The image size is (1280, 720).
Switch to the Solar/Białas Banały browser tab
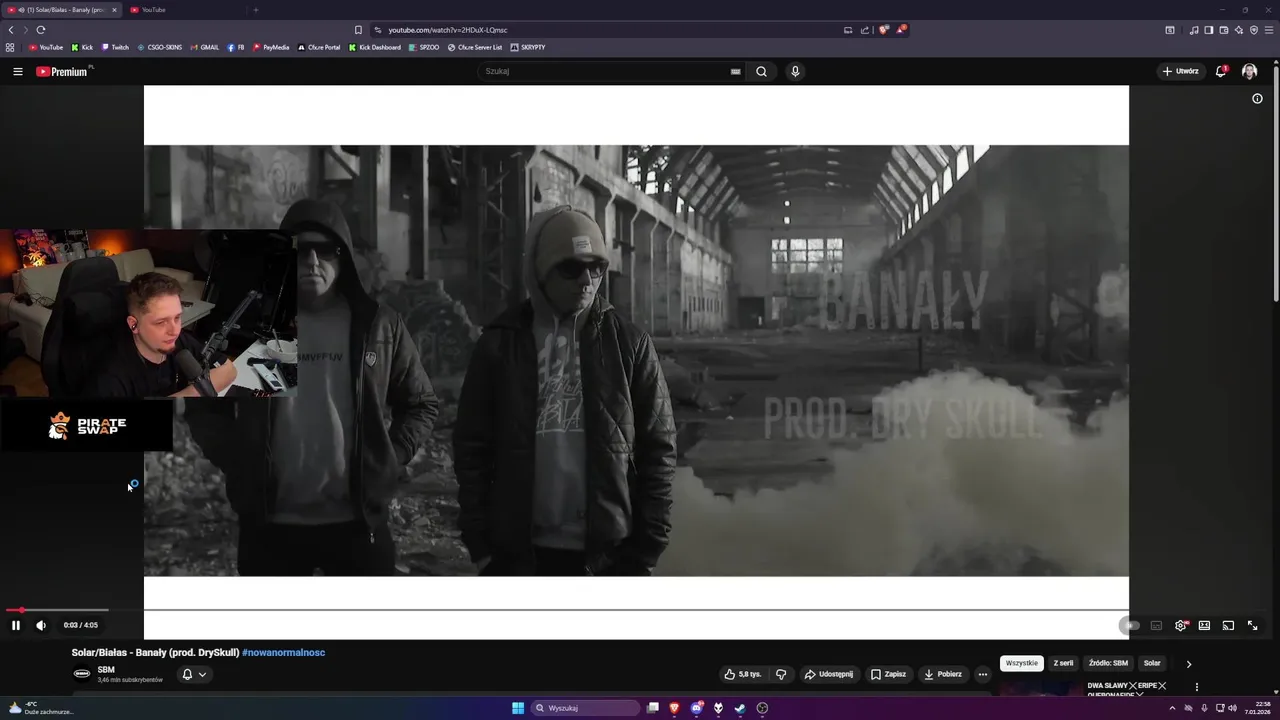point(63,10)
